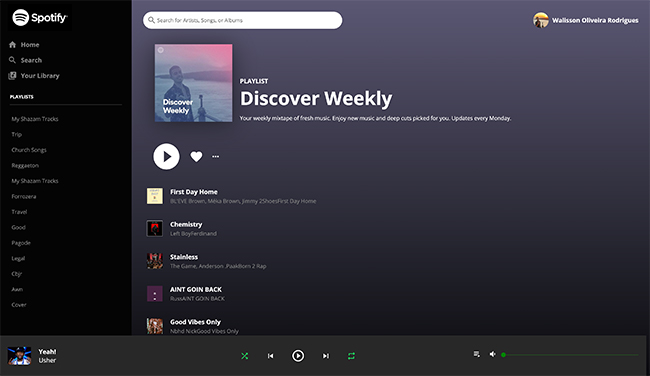
Task: Open the My Shazam Tracks playlist below Reggaeton
Action: click(35, 181)
